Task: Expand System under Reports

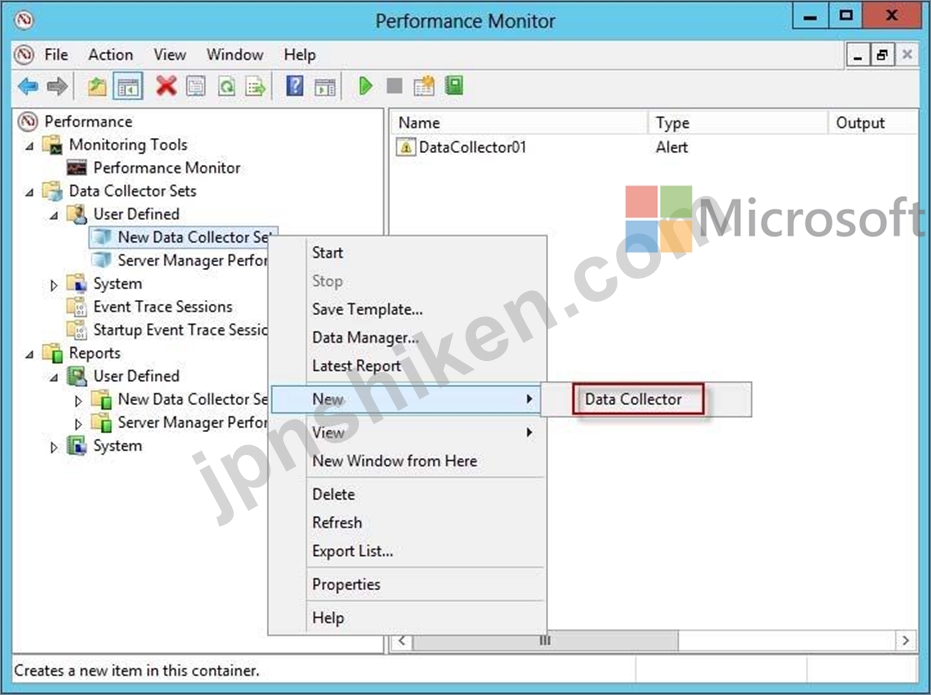Action: coord(54,448)
